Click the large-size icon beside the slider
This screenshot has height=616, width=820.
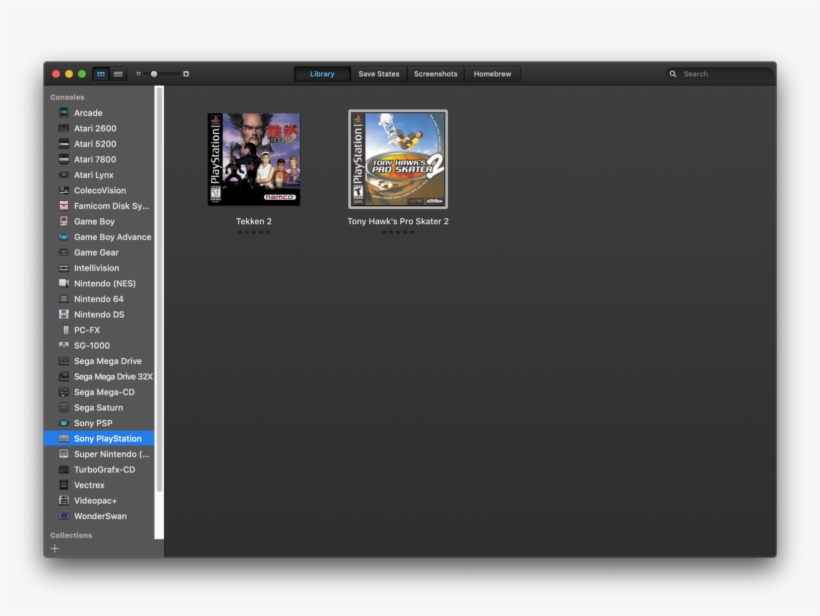[x=186, y=74]
